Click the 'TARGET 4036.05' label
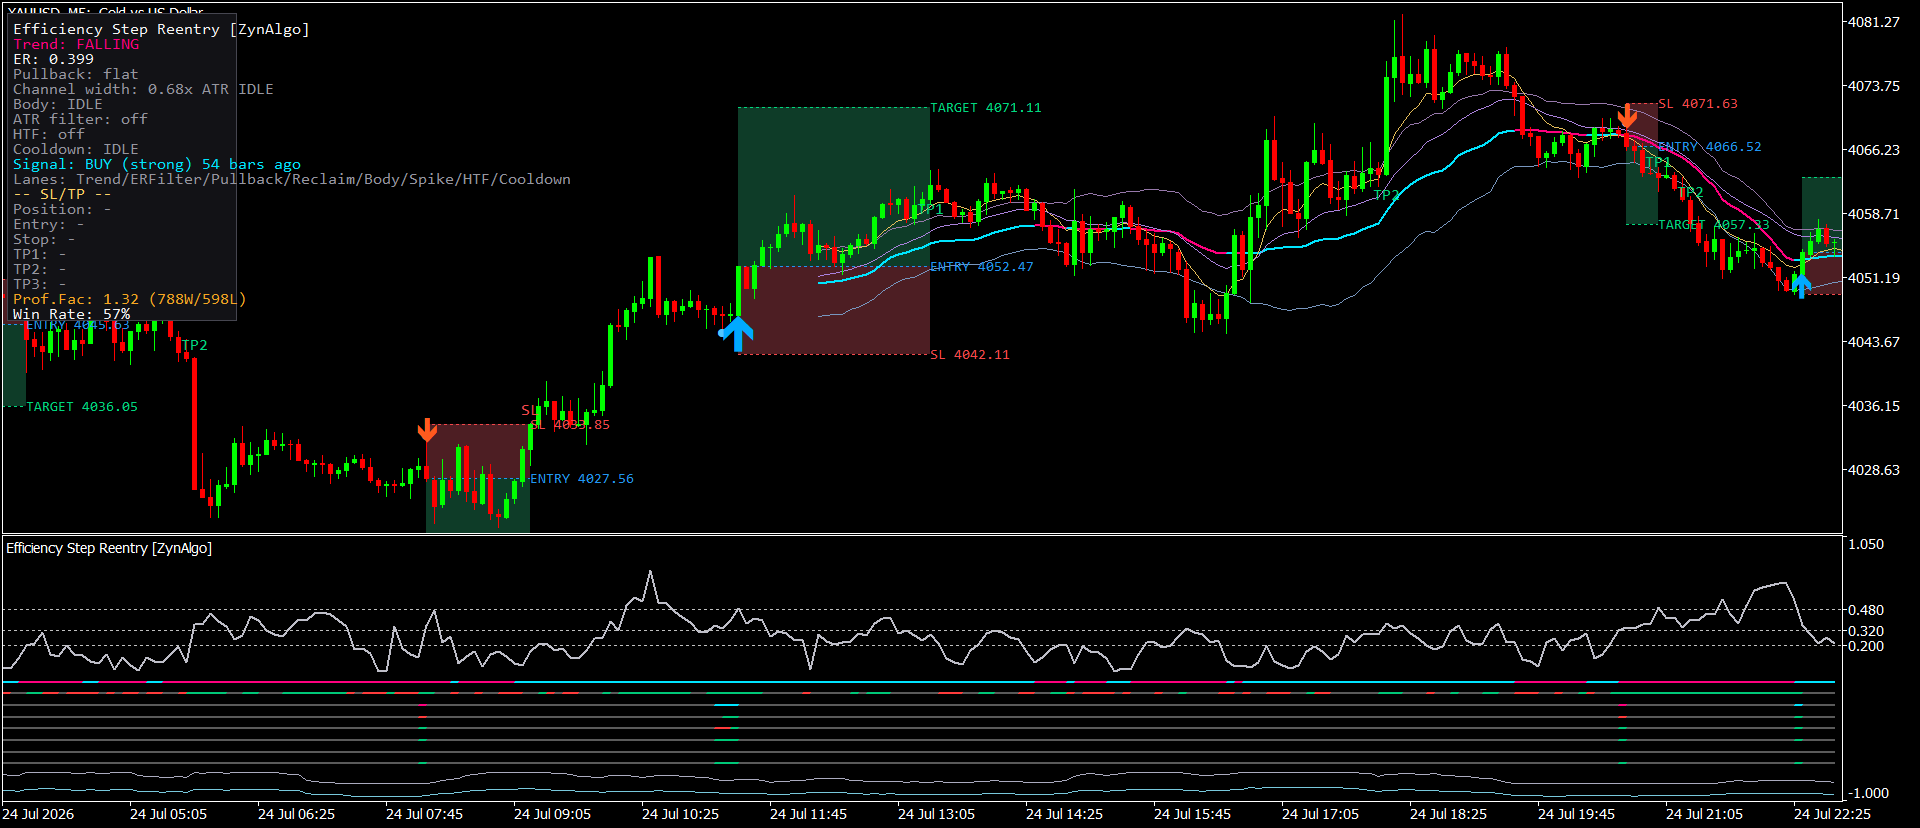Viewport: 1920px width, 828px height. (x=82, y=407)
